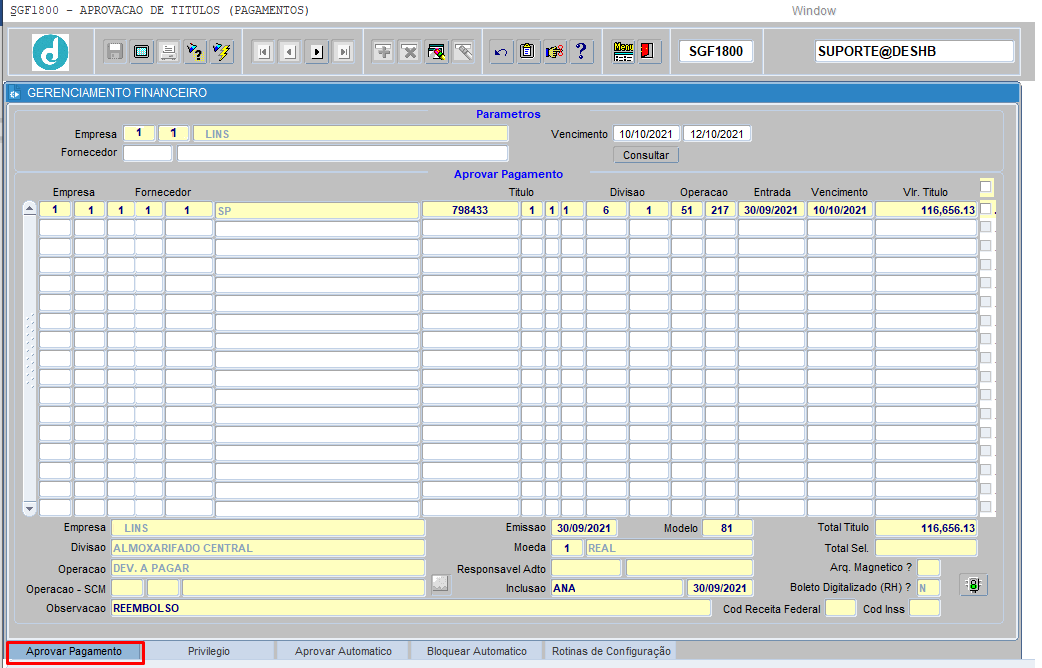Check the box for titulo 798433 row
The height and width of the screenshot is (668, 1042).
986,209
